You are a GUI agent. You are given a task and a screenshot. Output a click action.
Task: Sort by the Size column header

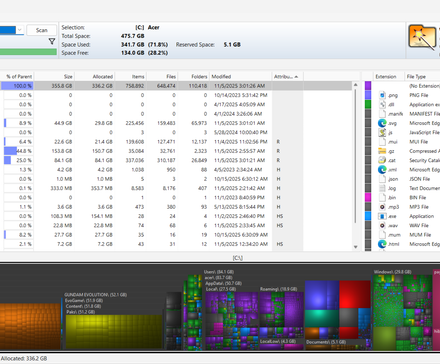54,76
